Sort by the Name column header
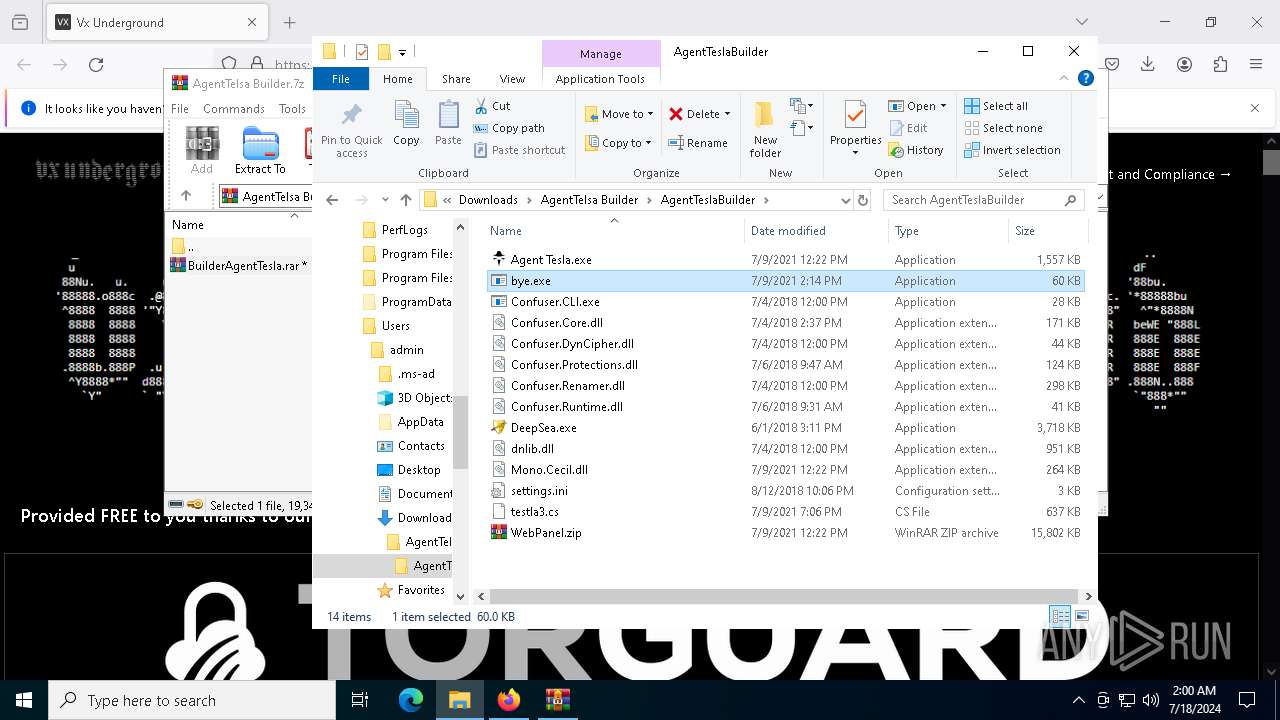 coord(614,231)
